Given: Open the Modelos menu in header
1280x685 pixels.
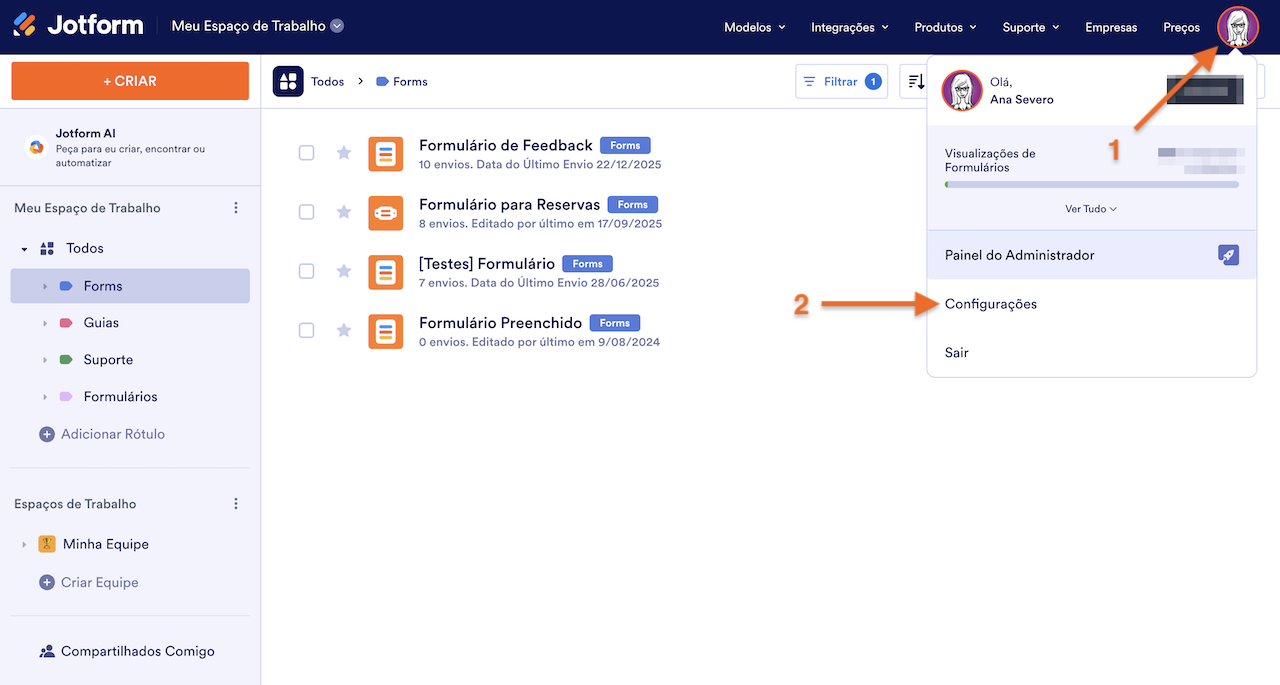Looking at the screenshot, I should tap(754, 27).
